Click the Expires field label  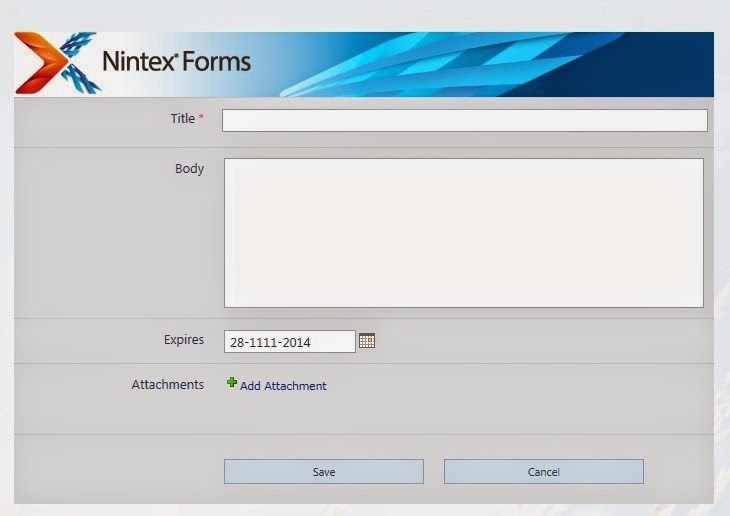[184, 340]
